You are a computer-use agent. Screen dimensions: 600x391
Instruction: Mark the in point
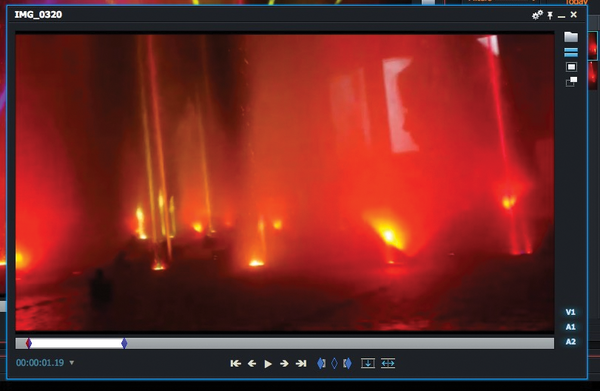pos(321,363)
